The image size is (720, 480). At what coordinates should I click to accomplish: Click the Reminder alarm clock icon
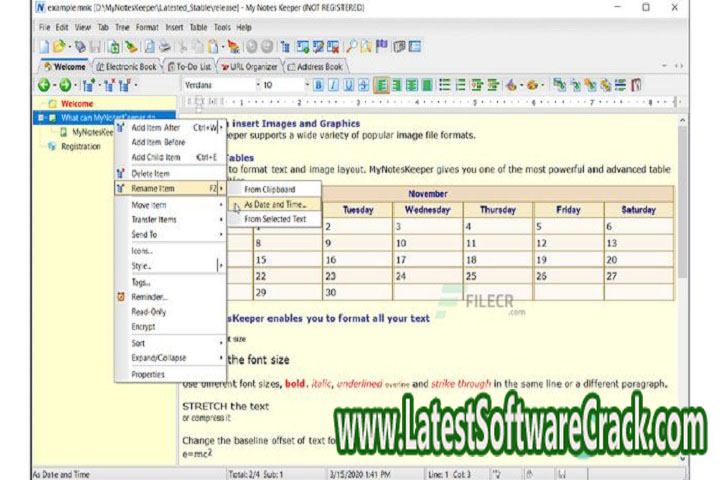[x=121, y=297]
